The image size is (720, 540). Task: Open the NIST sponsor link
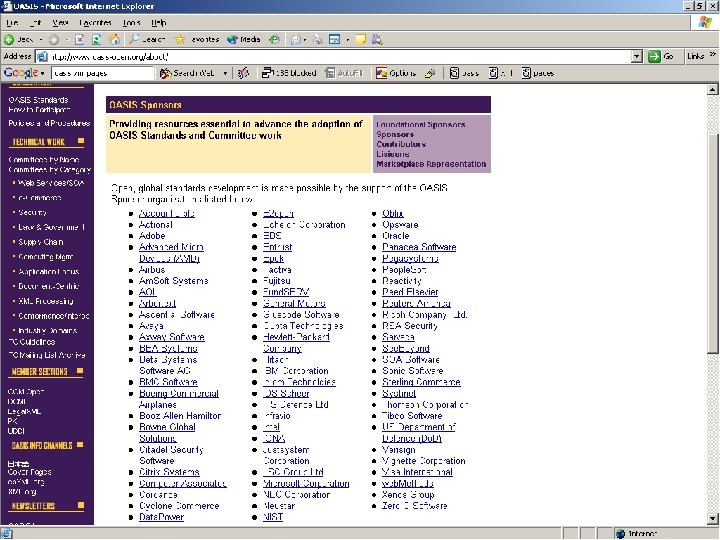[x=273, y=517]
